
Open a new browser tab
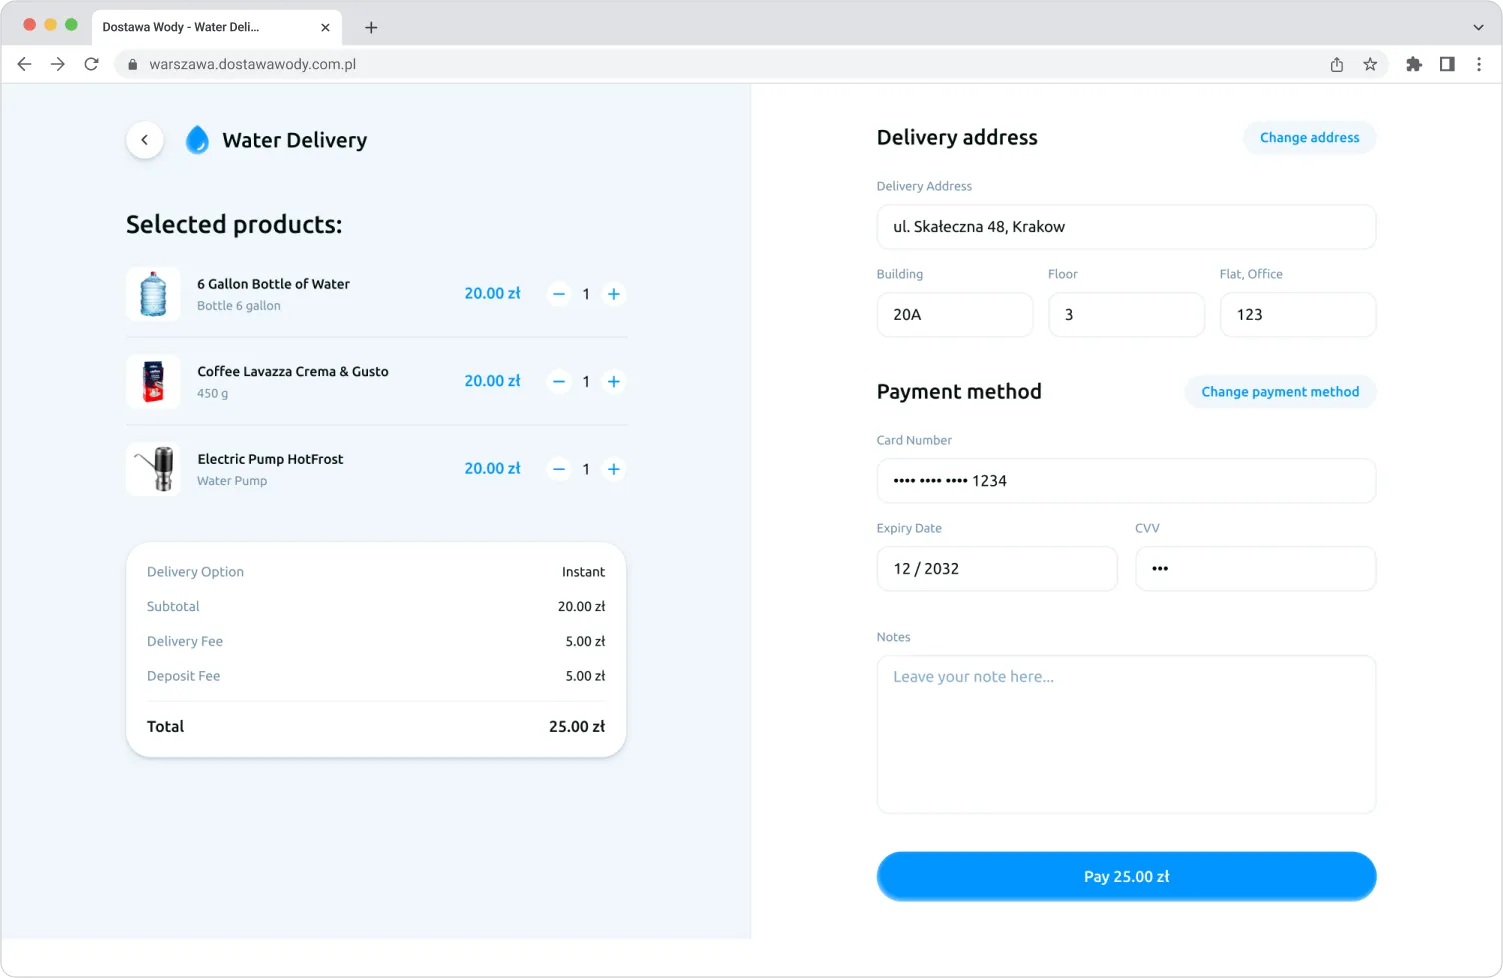[371, 27]
